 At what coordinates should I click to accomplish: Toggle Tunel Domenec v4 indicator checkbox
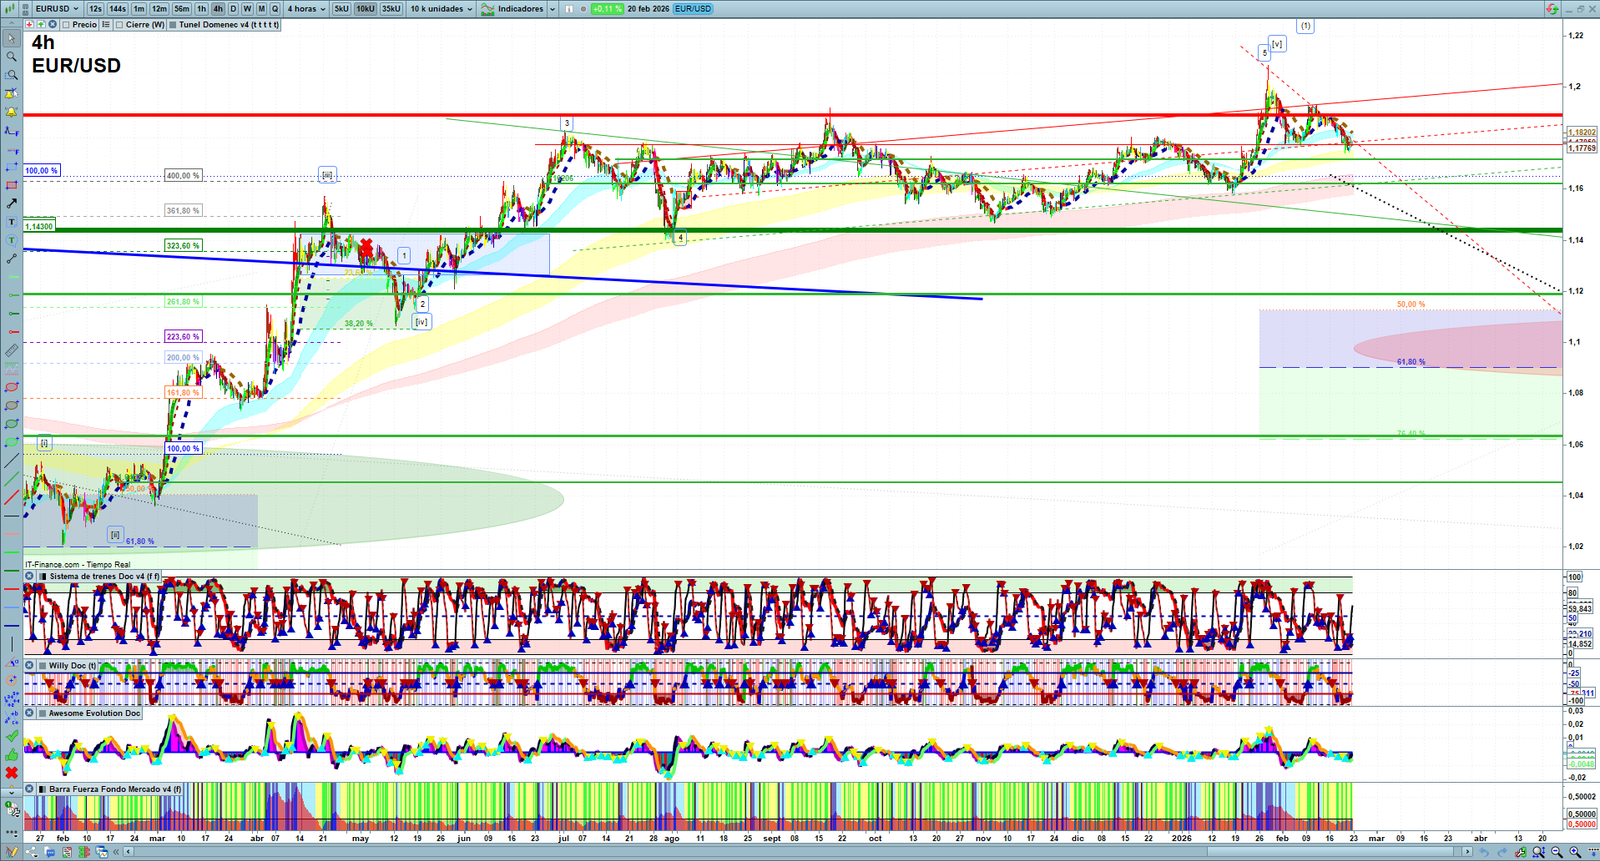coord(173,25)
